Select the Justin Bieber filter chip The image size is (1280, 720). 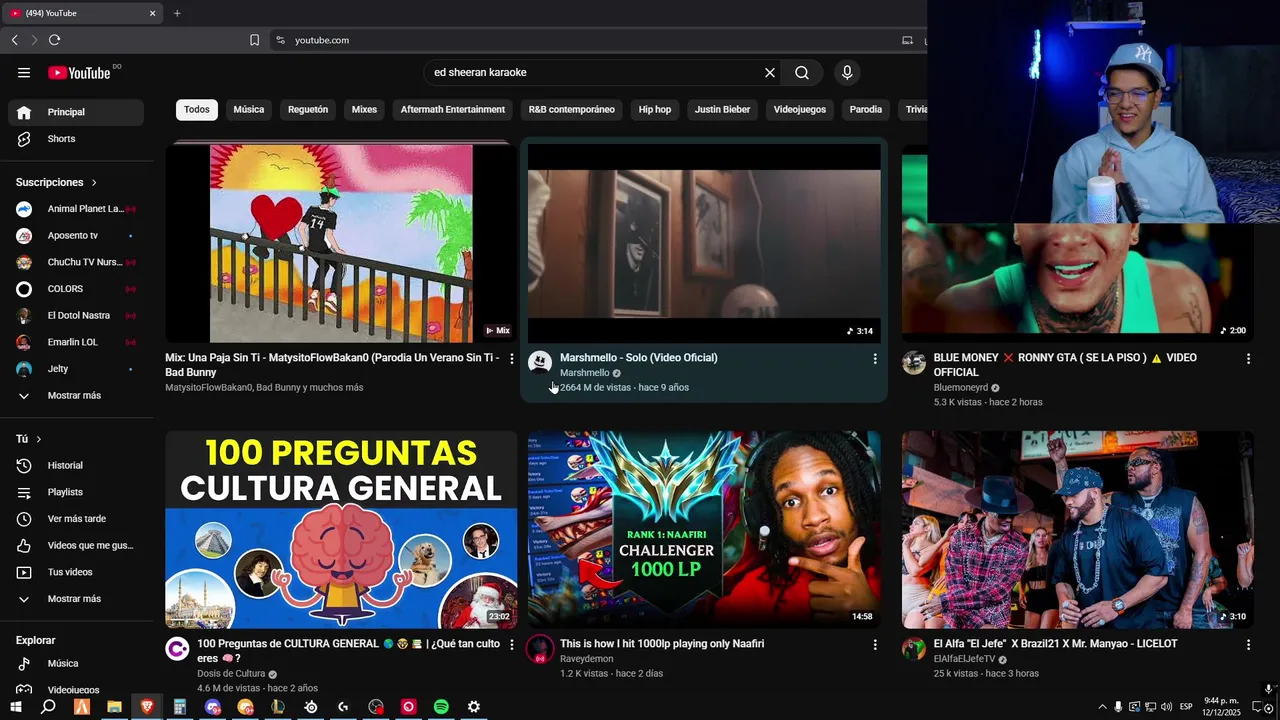(x=722, y=110)
